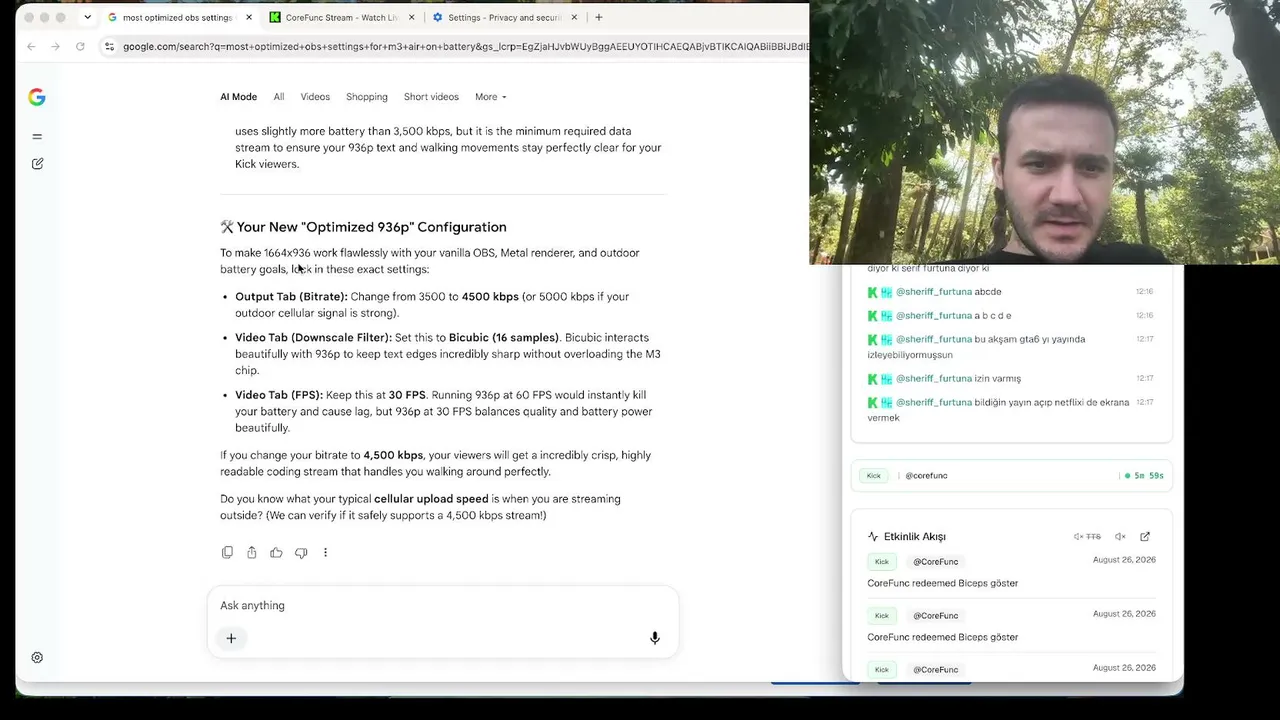The height and width of the screenshot is (720, 1280).
Task: View site information in address bar
Action: pyautogui.click(x=108, y=46)
